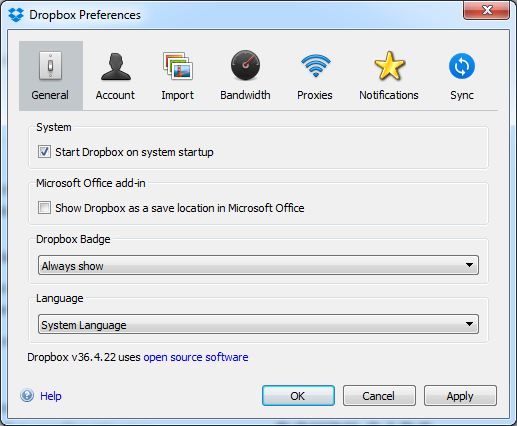
Task: Click the General light switch icon
Action: coord(50,66)
